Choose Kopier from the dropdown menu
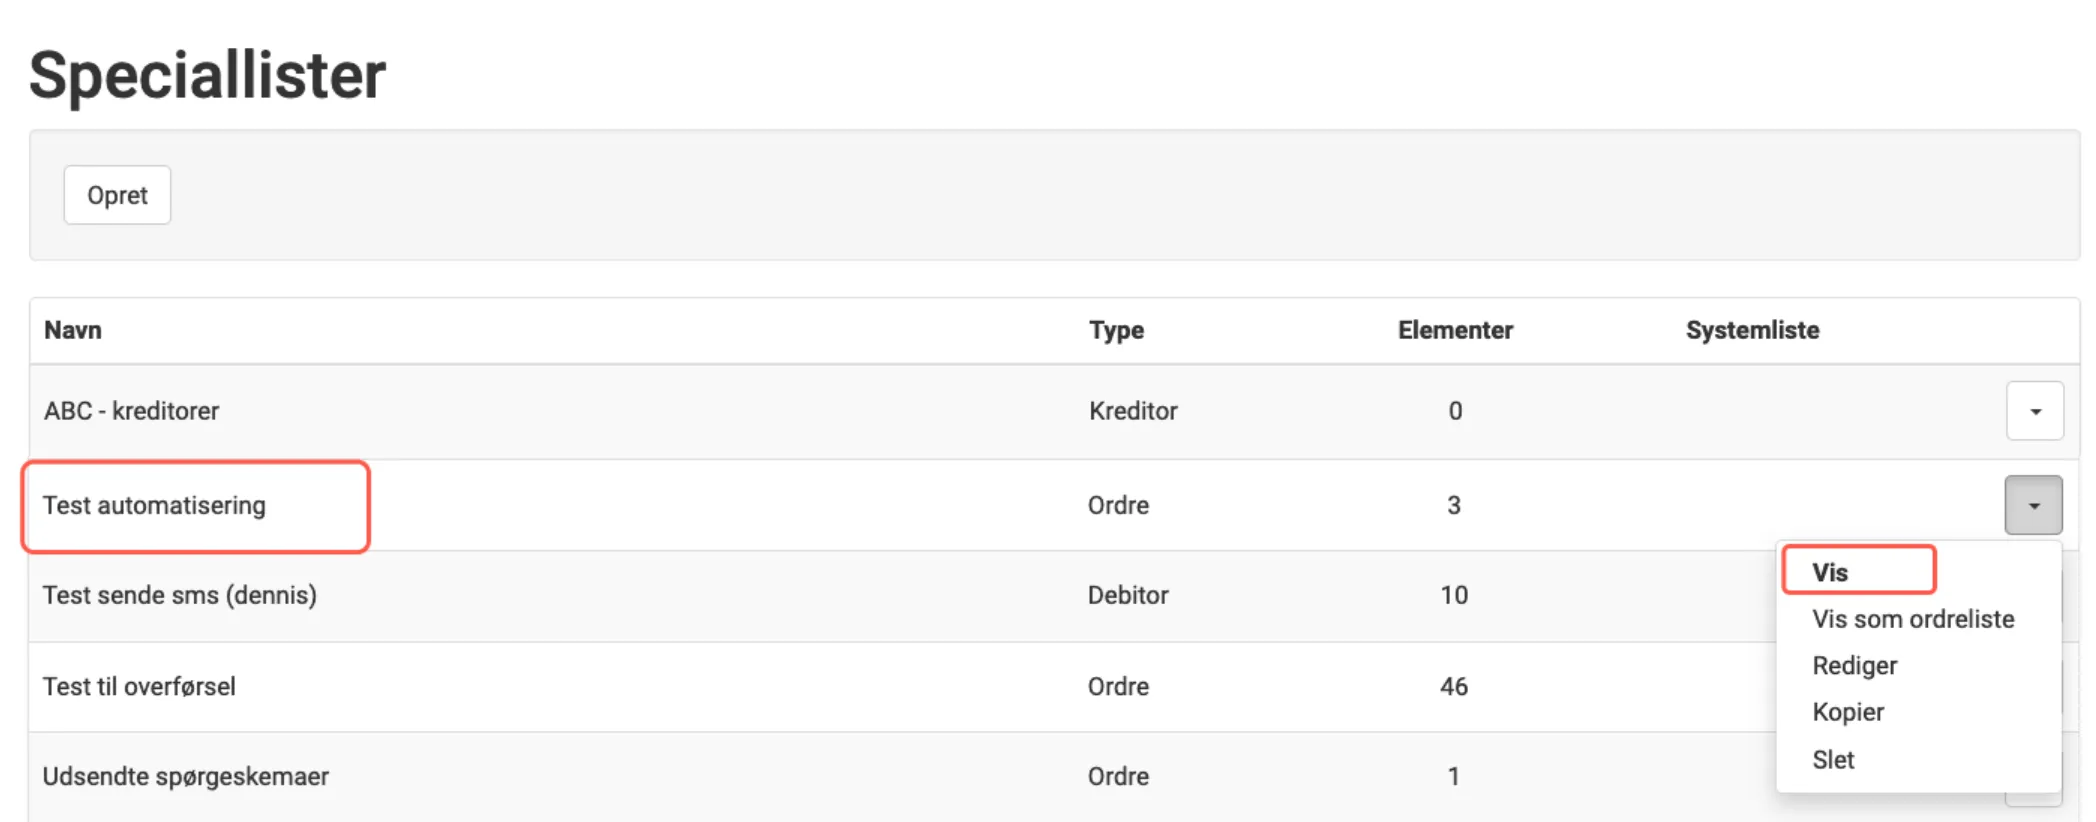The image size is (2096, 822). [x=1848, y=712]
